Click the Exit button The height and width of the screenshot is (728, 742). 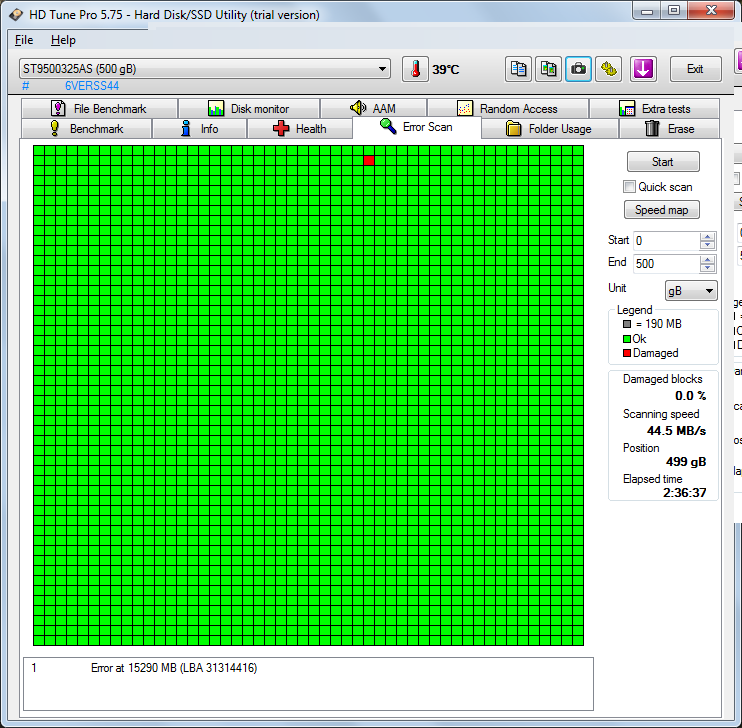[x=695, y=69]
